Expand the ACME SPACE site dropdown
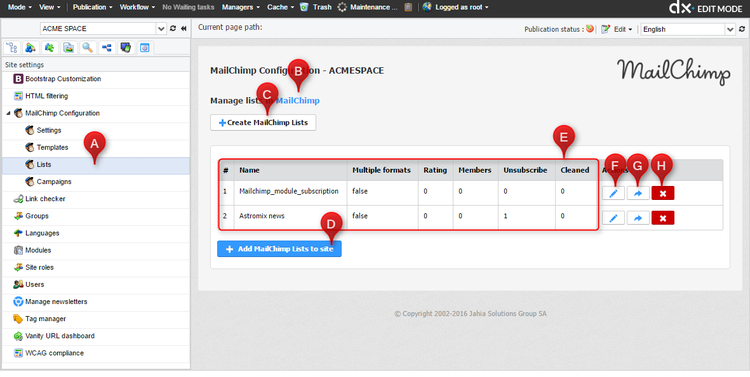 pyautogui.click(x=161, y=29)
